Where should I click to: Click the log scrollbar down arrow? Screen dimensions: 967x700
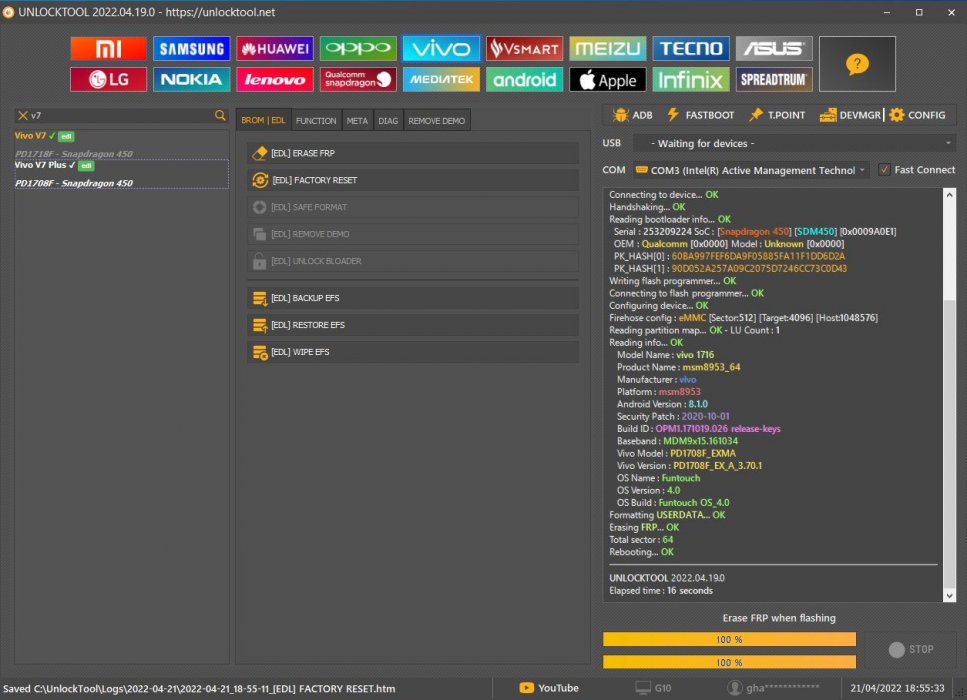[950, 596]
